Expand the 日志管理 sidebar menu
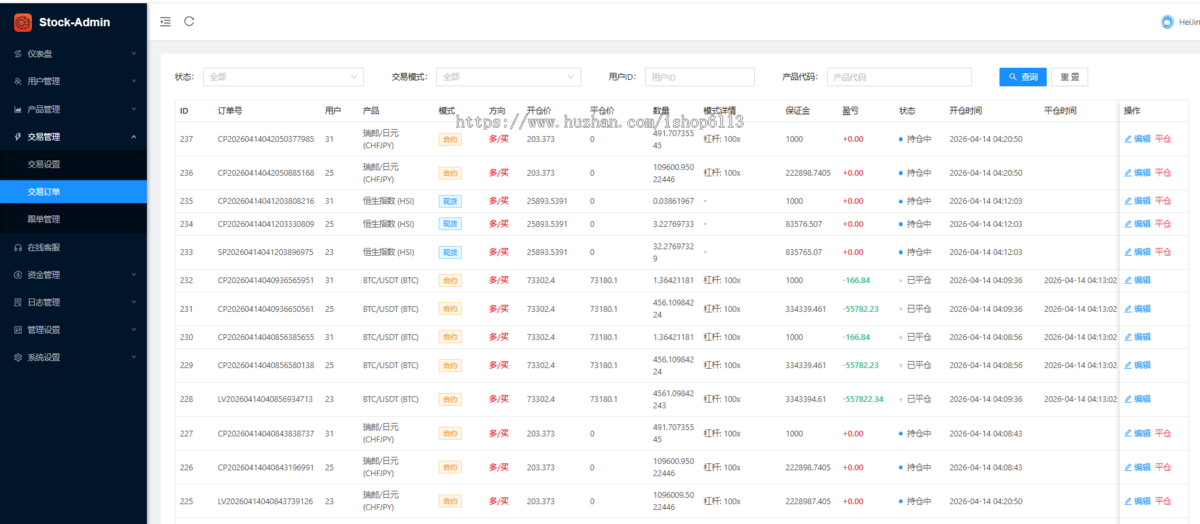 pos(73,302)
